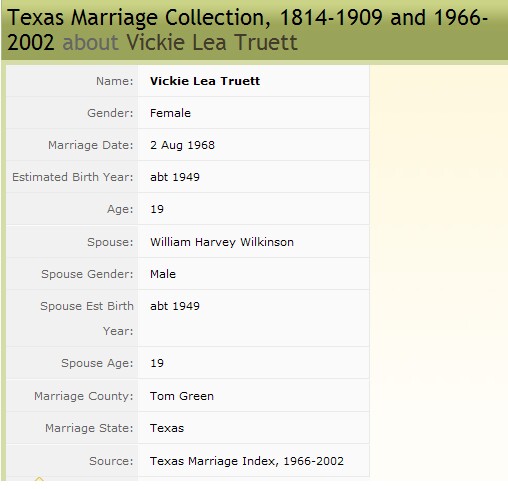Viewport: 508px width, 489px height.
Task: Click the Source field label
Action: (x=111, y=461)
